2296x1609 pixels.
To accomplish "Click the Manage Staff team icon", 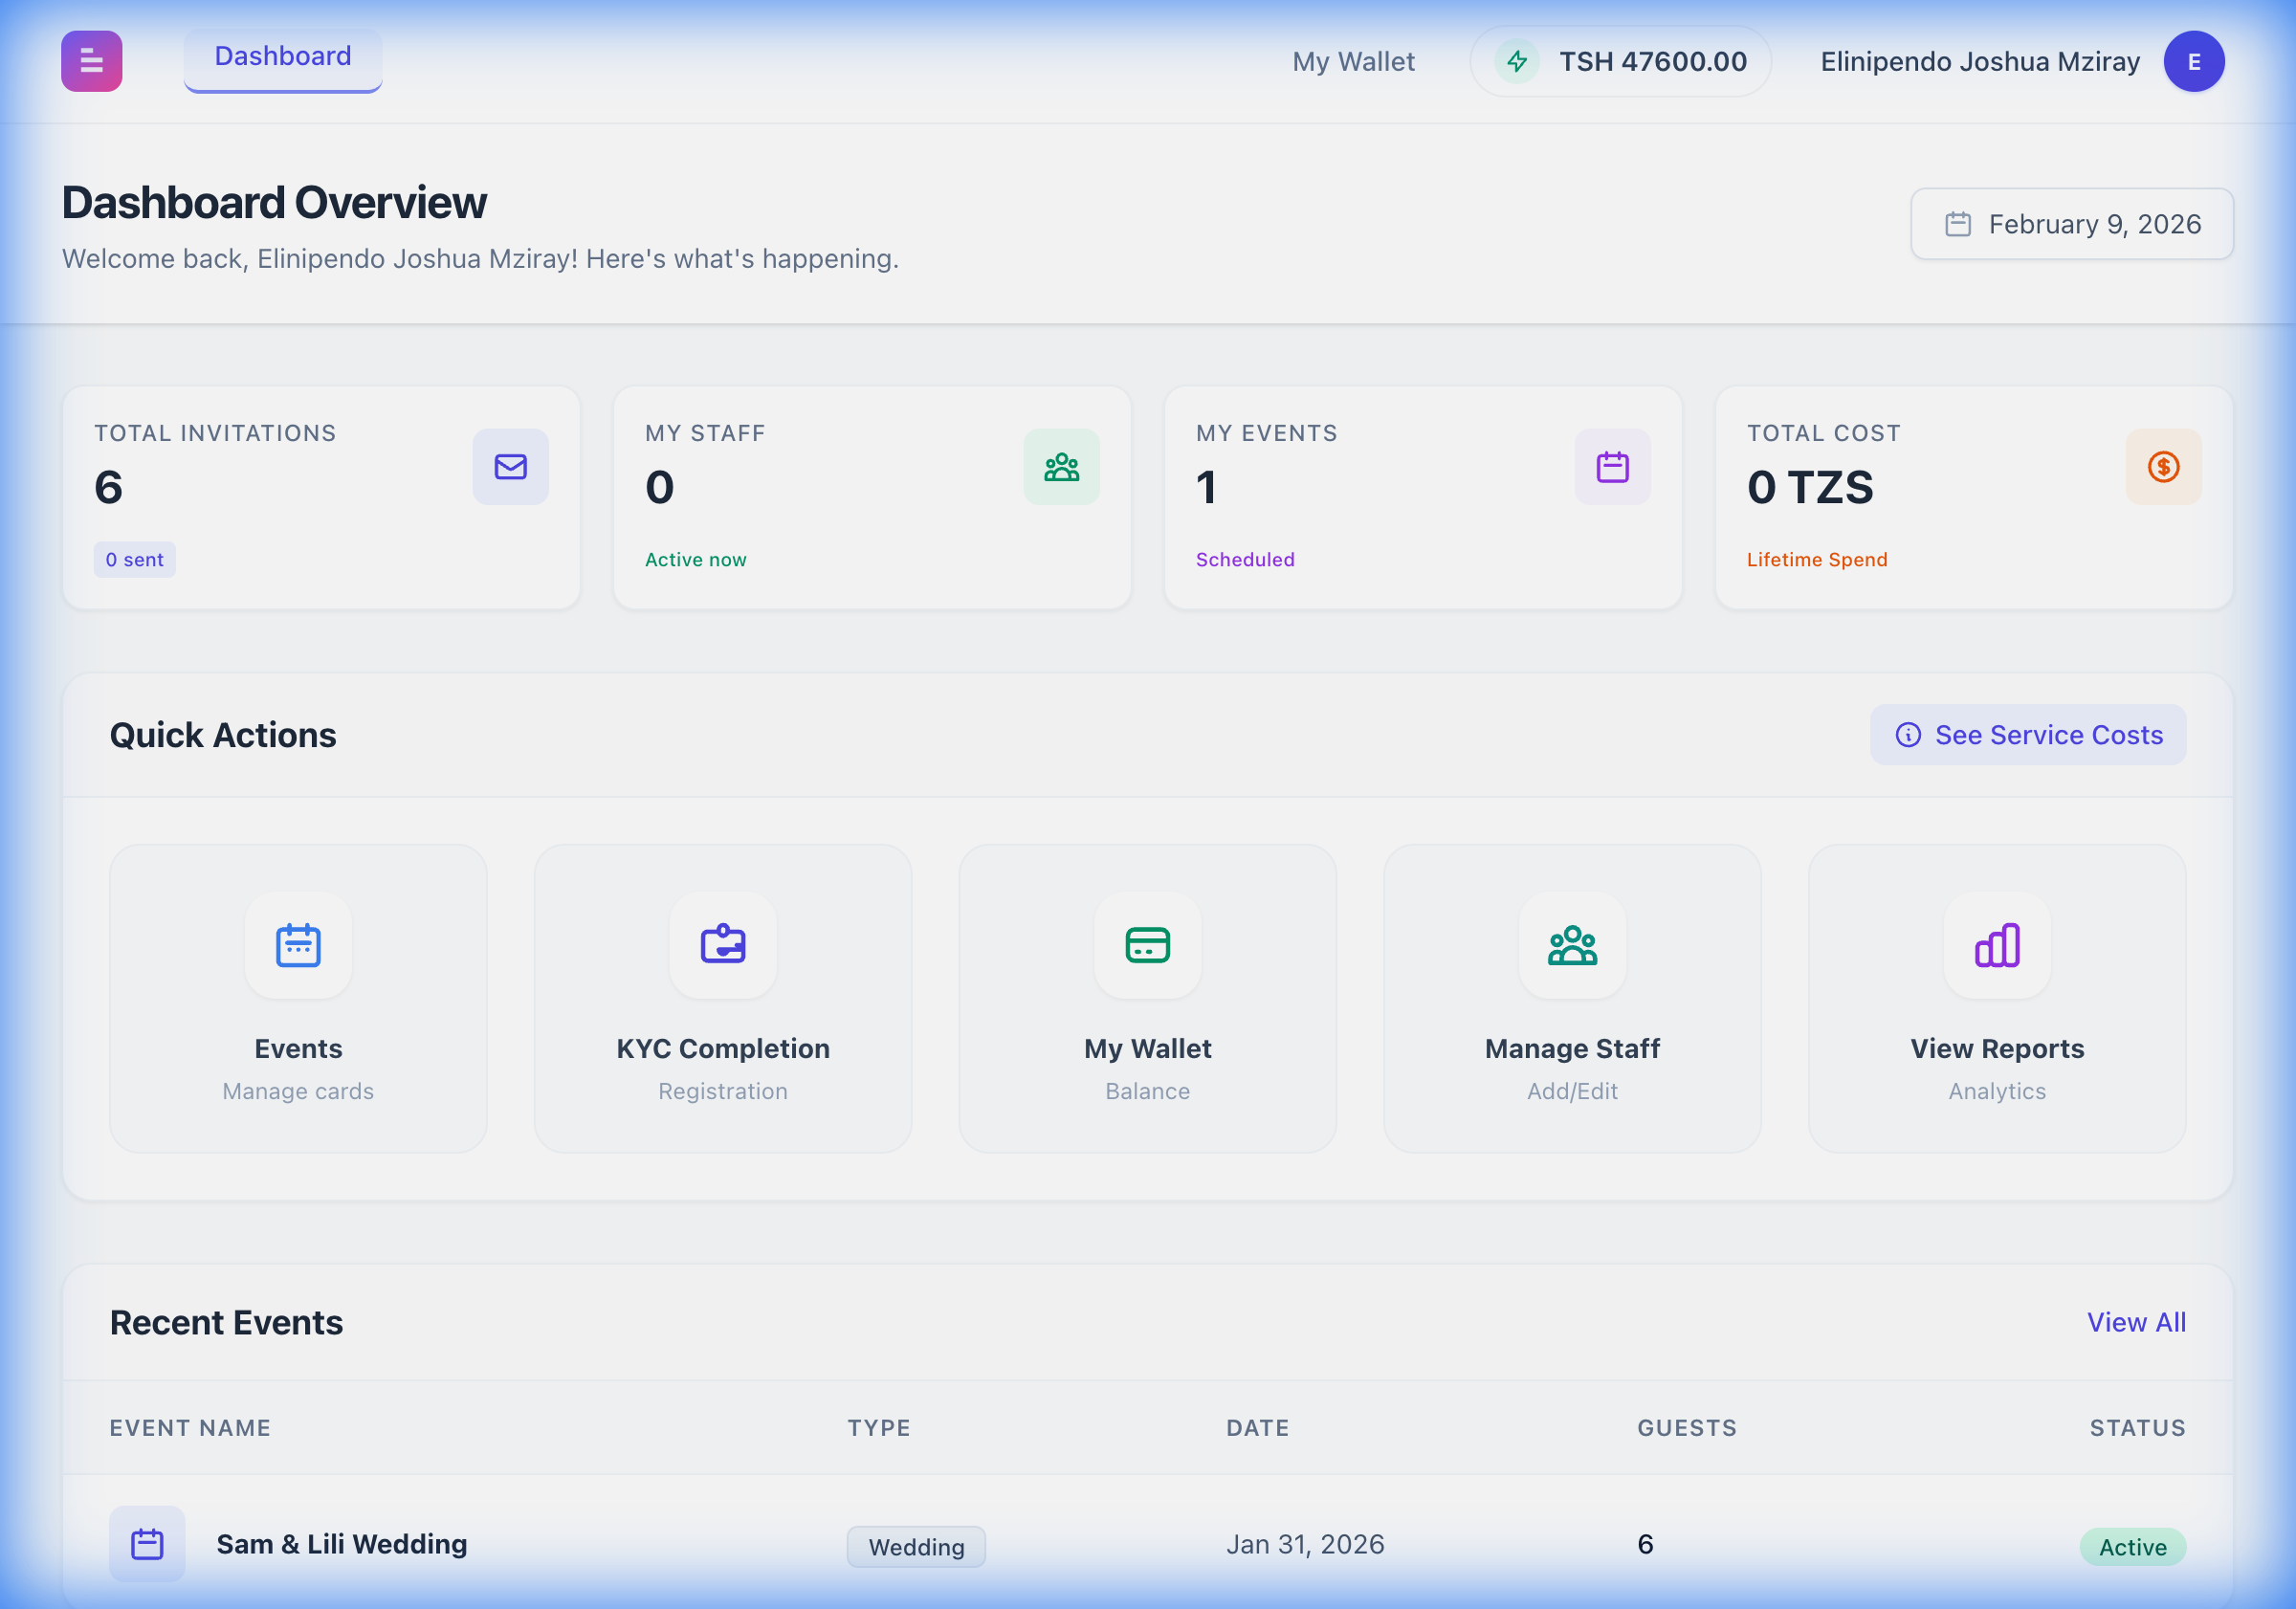I will (1572, 946).
